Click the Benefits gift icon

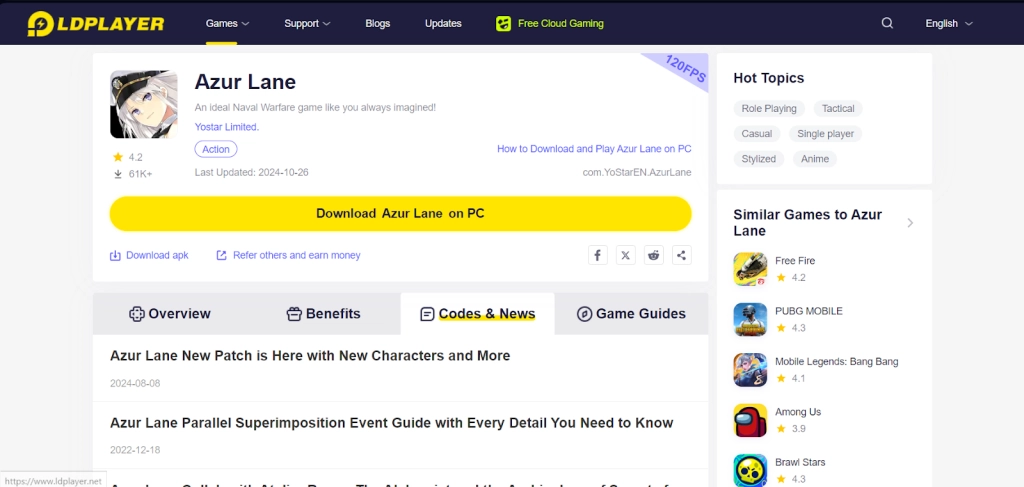point(294,314)
